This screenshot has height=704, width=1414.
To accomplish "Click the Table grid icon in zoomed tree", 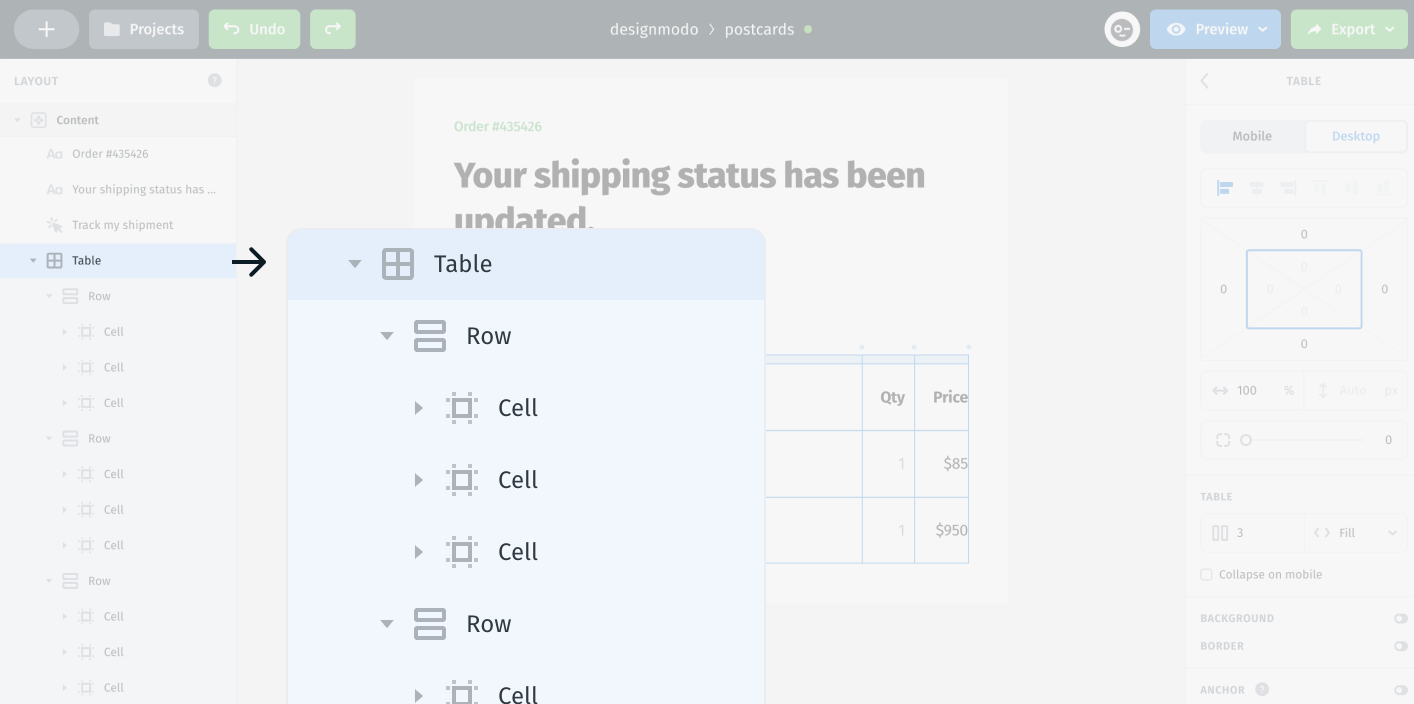I will (398, 264).
